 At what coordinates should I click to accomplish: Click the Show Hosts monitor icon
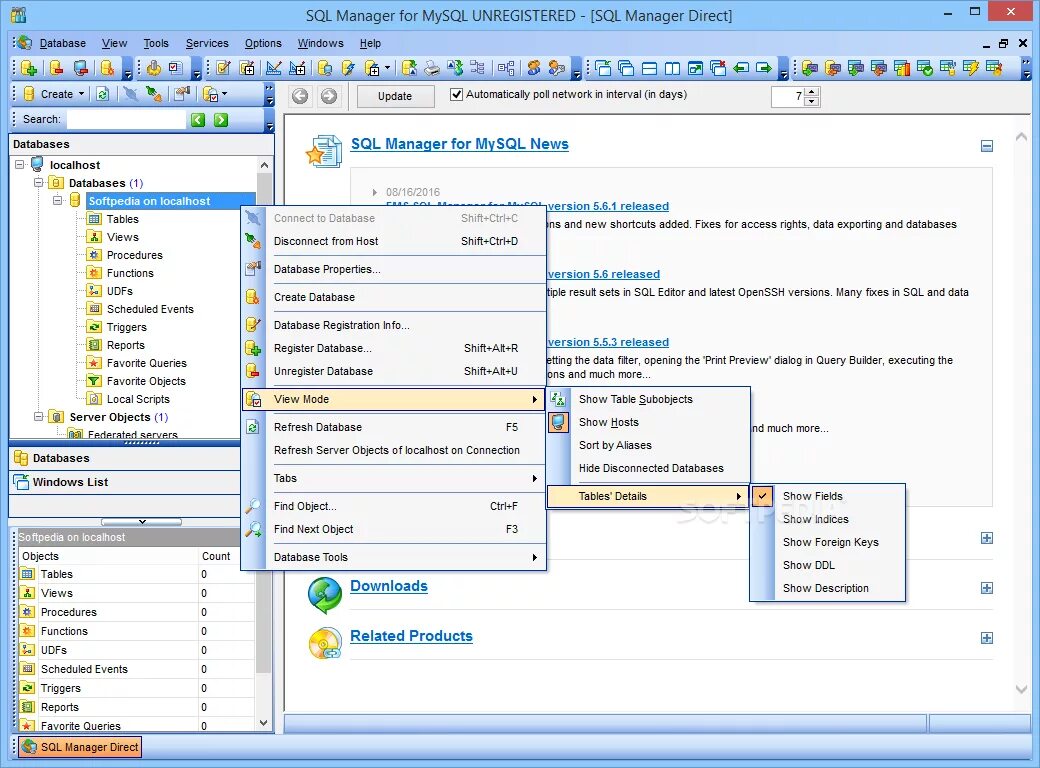coord(559,422)
